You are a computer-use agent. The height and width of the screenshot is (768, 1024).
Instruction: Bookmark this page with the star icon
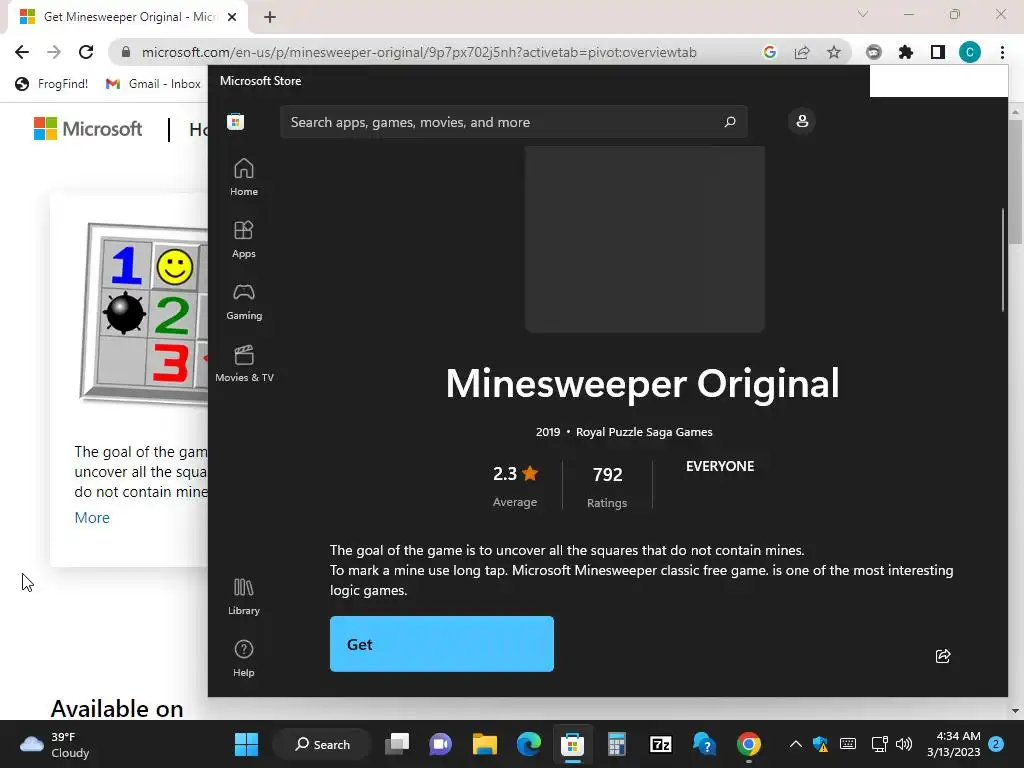coord(834,52)
